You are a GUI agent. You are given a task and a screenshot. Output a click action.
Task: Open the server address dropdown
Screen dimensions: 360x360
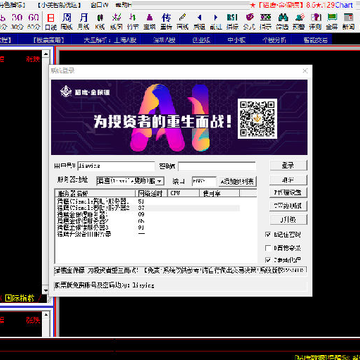(x=160, y=181)
